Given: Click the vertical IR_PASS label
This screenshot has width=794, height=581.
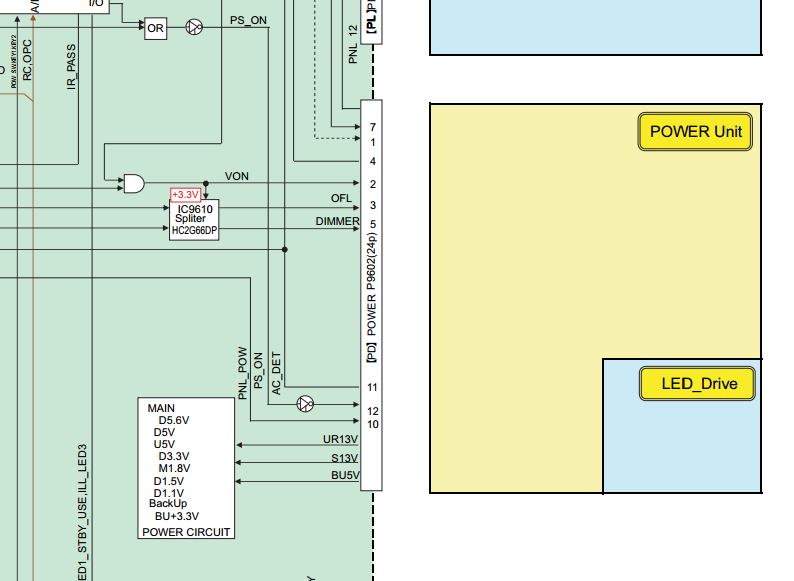Looking at the screenshot, I should click(71, 67).
